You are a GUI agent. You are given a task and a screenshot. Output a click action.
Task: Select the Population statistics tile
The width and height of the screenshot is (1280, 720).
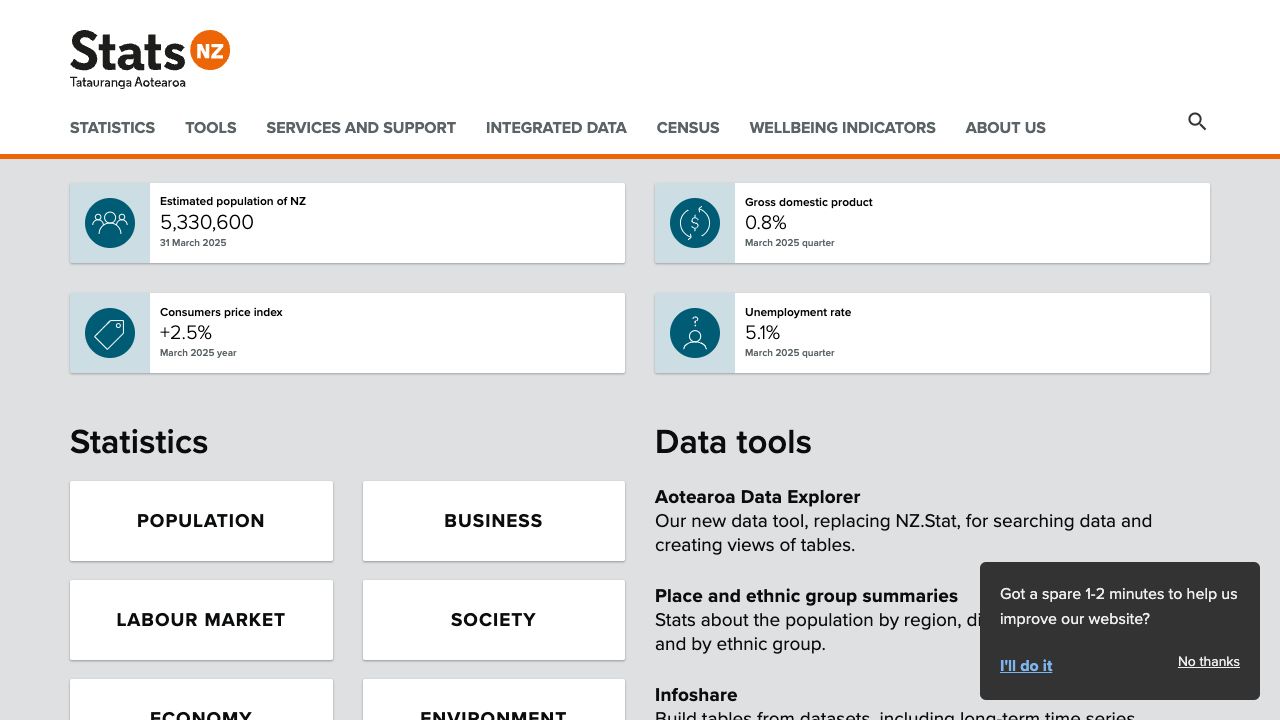coord(201,521)
